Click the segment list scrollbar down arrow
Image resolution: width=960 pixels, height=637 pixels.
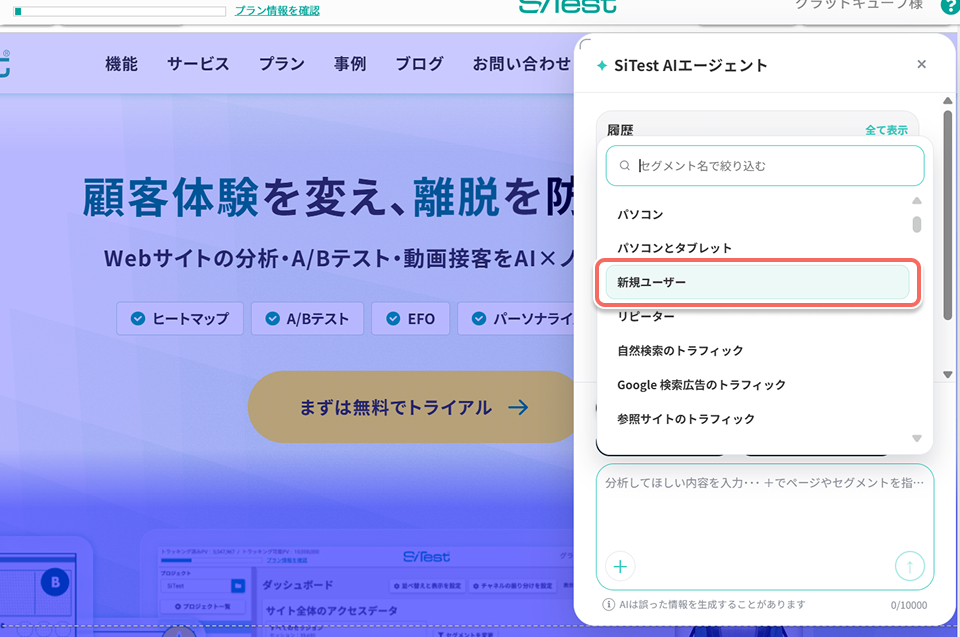point(917,438)
